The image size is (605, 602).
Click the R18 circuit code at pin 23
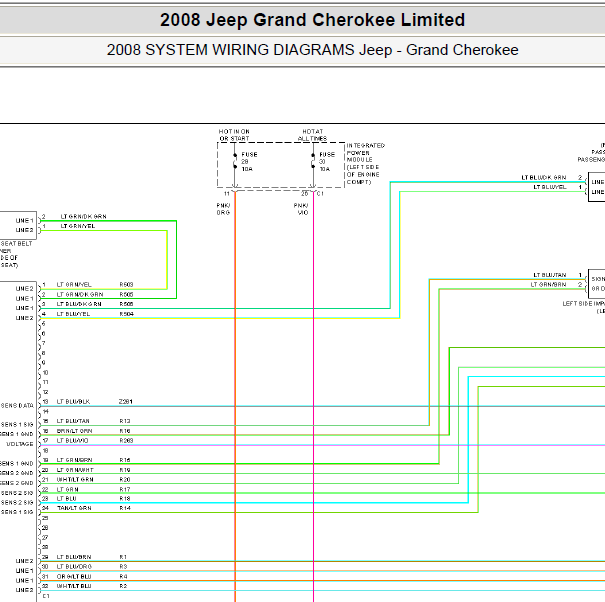125,499
